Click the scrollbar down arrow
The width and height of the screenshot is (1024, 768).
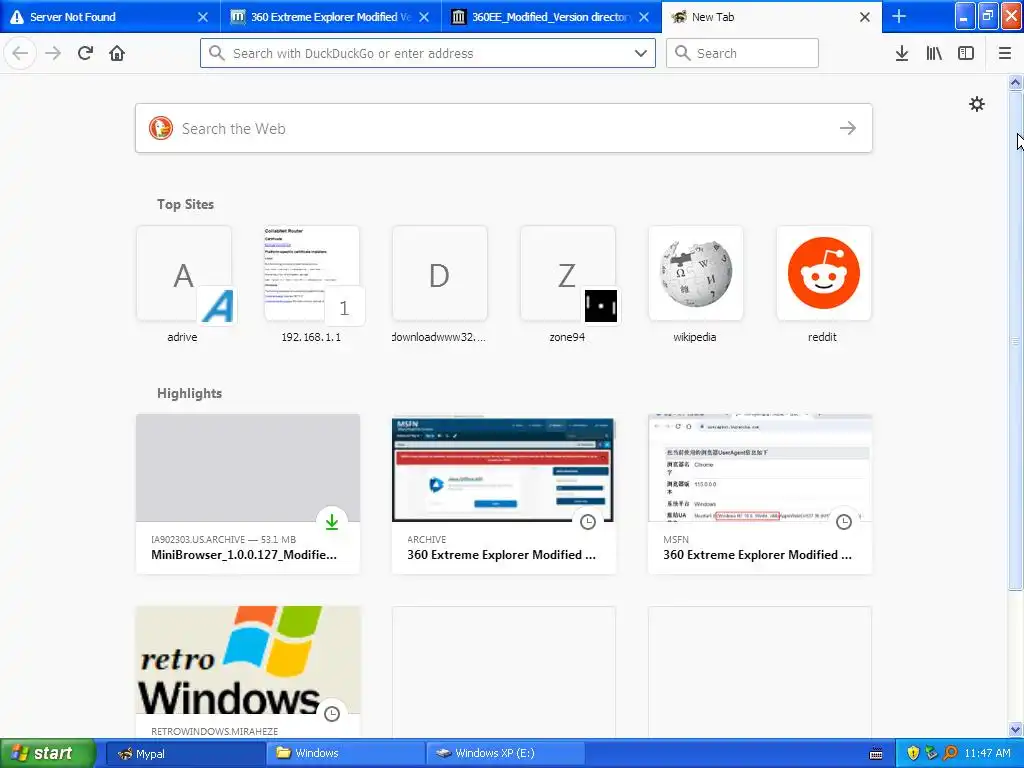tap(1015, 729)
